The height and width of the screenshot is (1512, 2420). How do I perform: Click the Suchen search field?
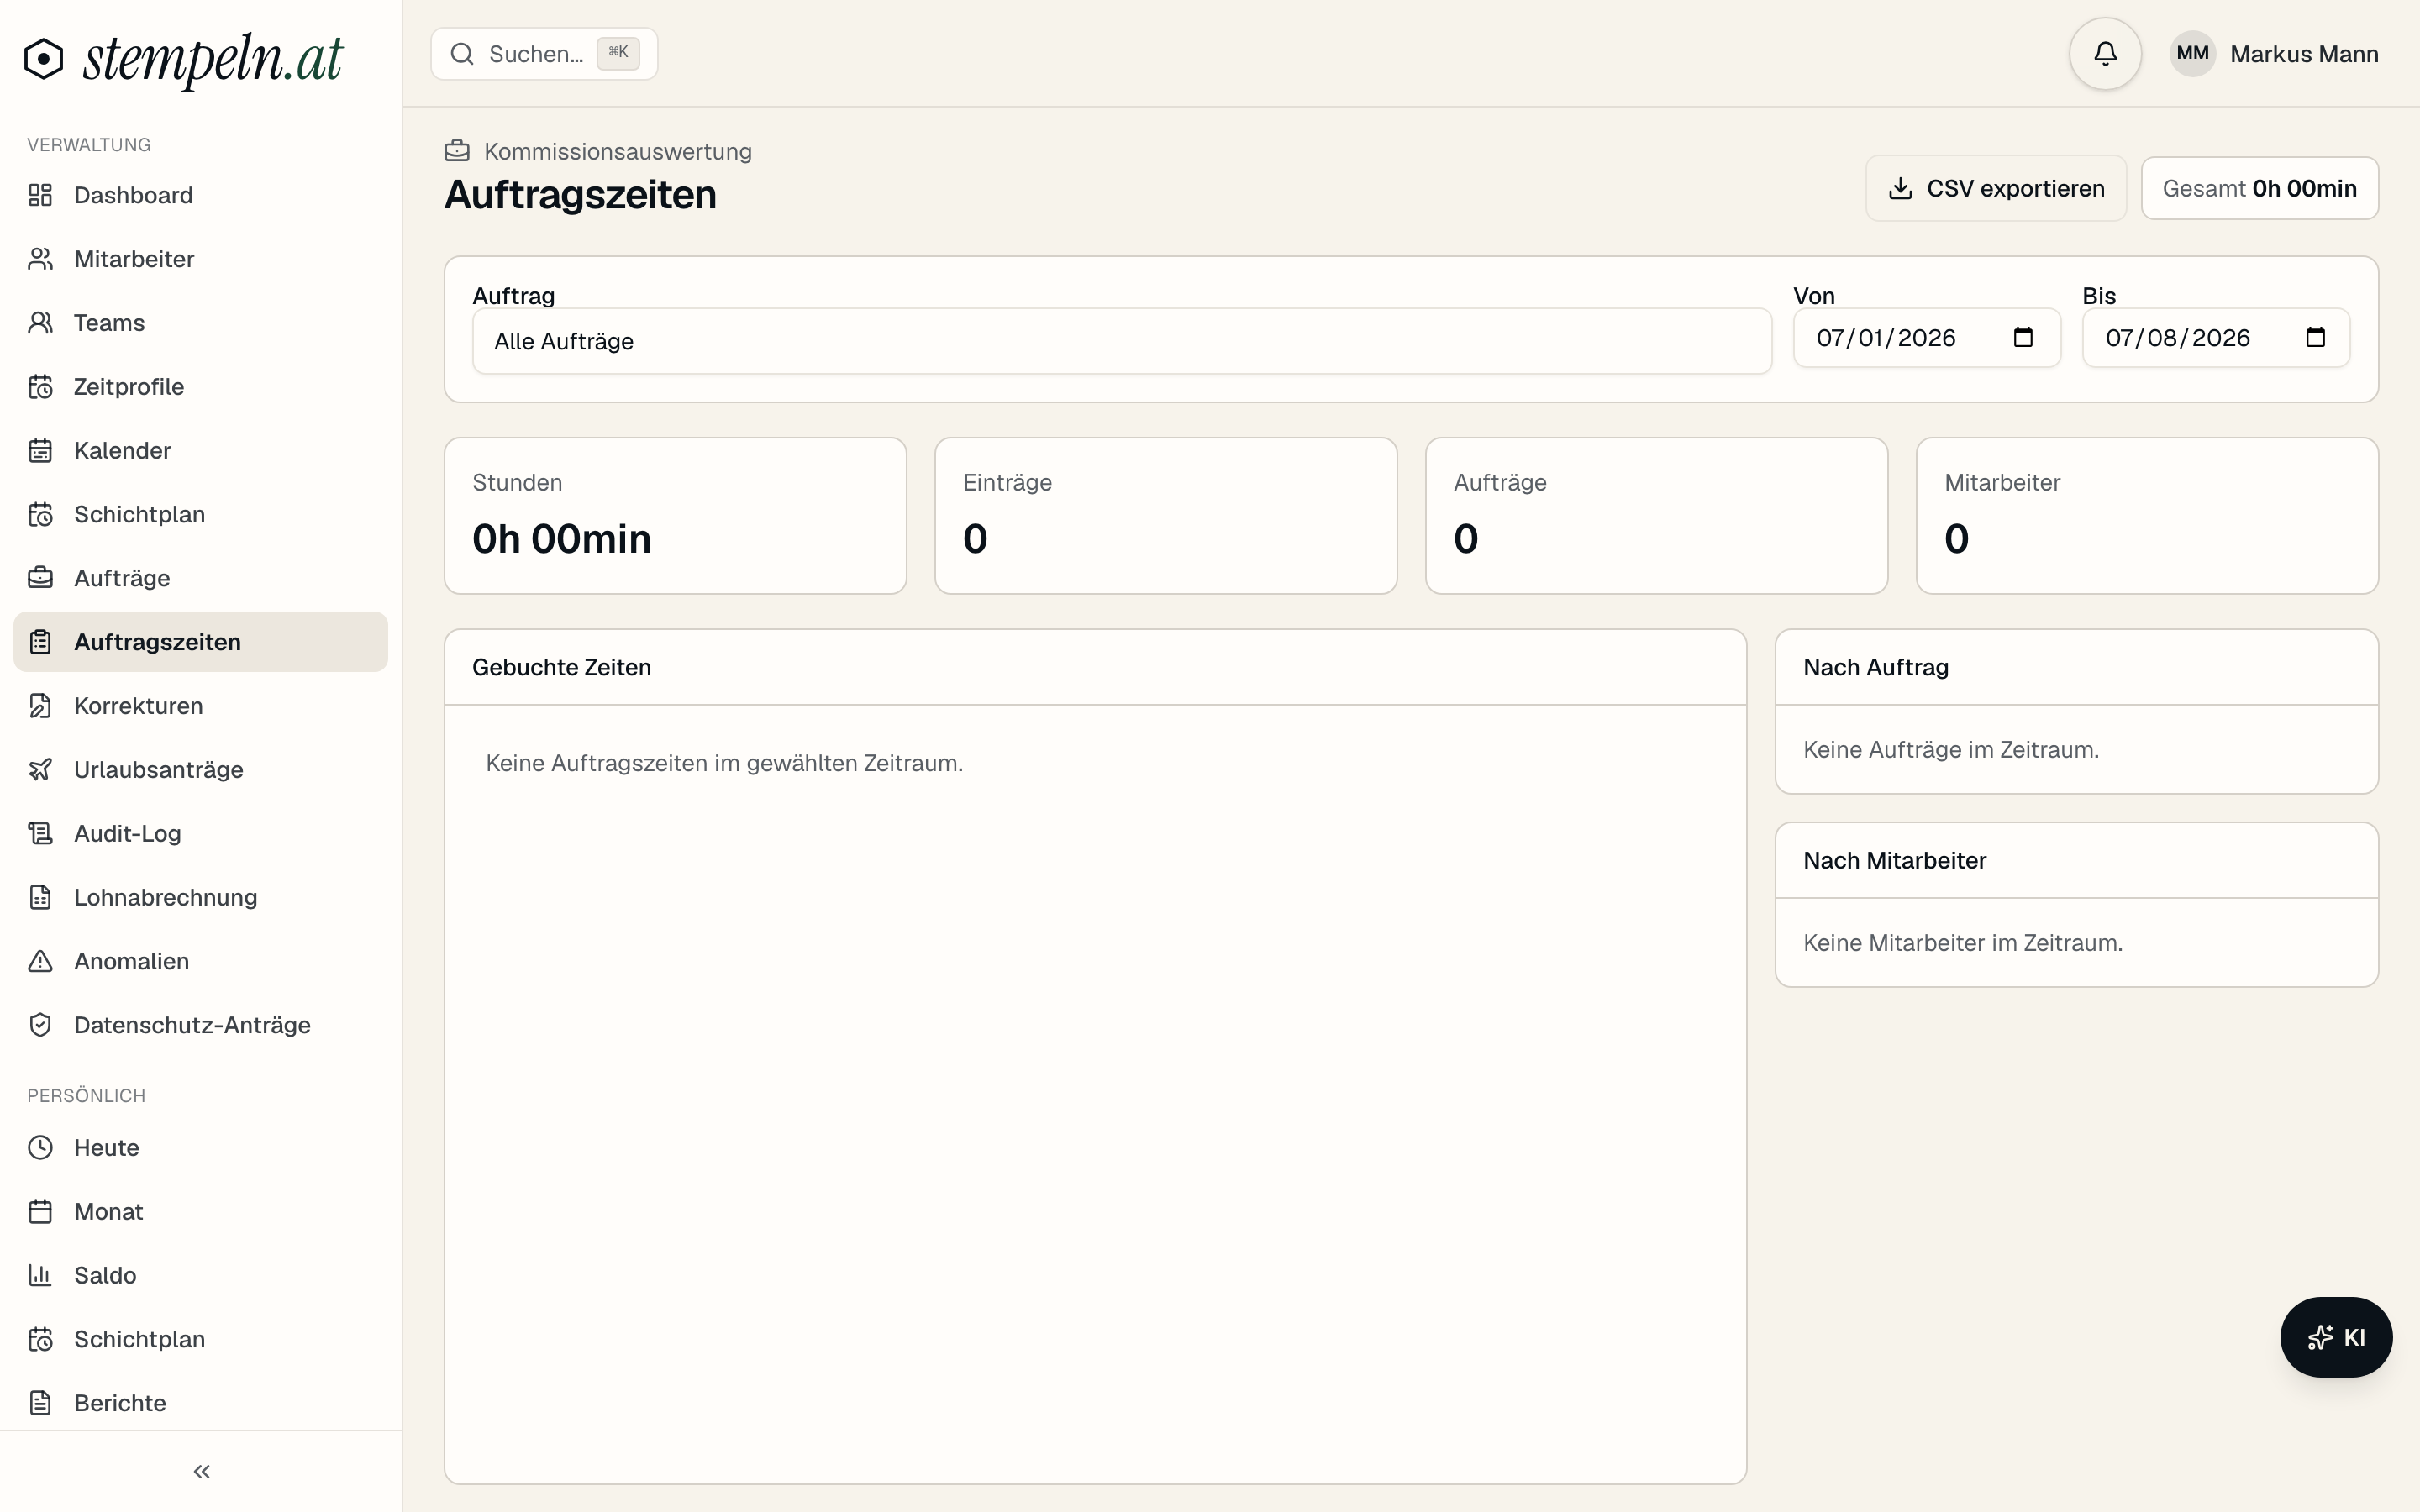point(544,54)
